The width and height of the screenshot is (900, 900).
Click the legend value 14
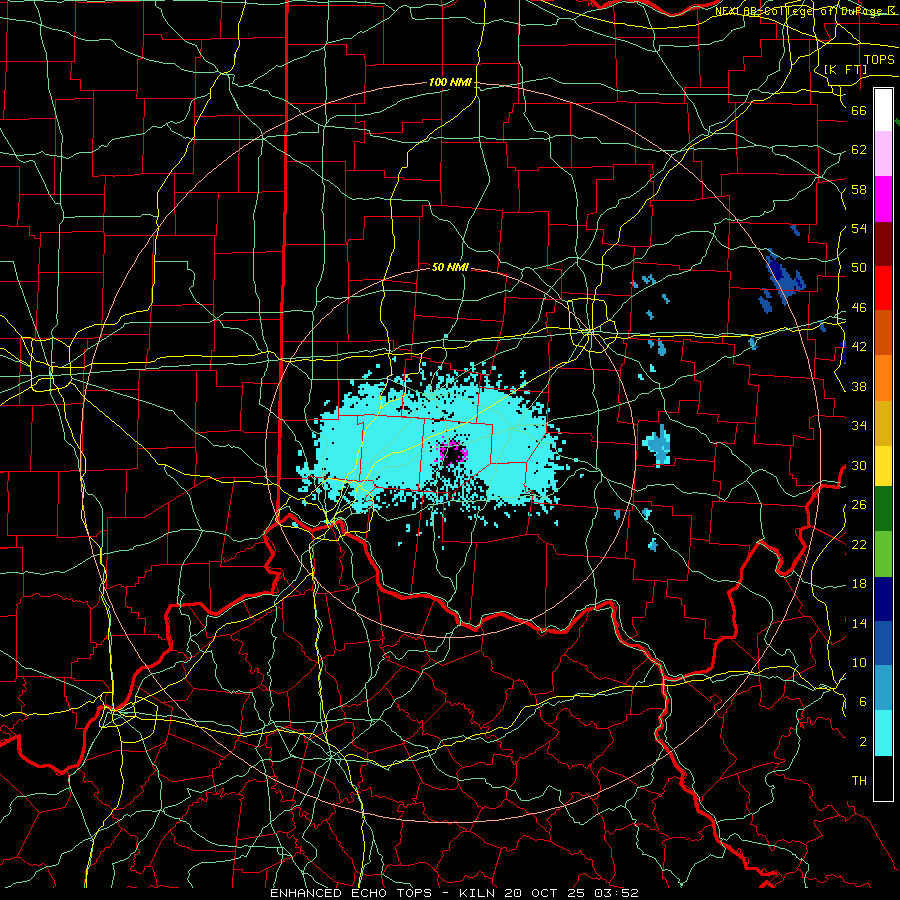pyautogui.click(x=859, y=623)
